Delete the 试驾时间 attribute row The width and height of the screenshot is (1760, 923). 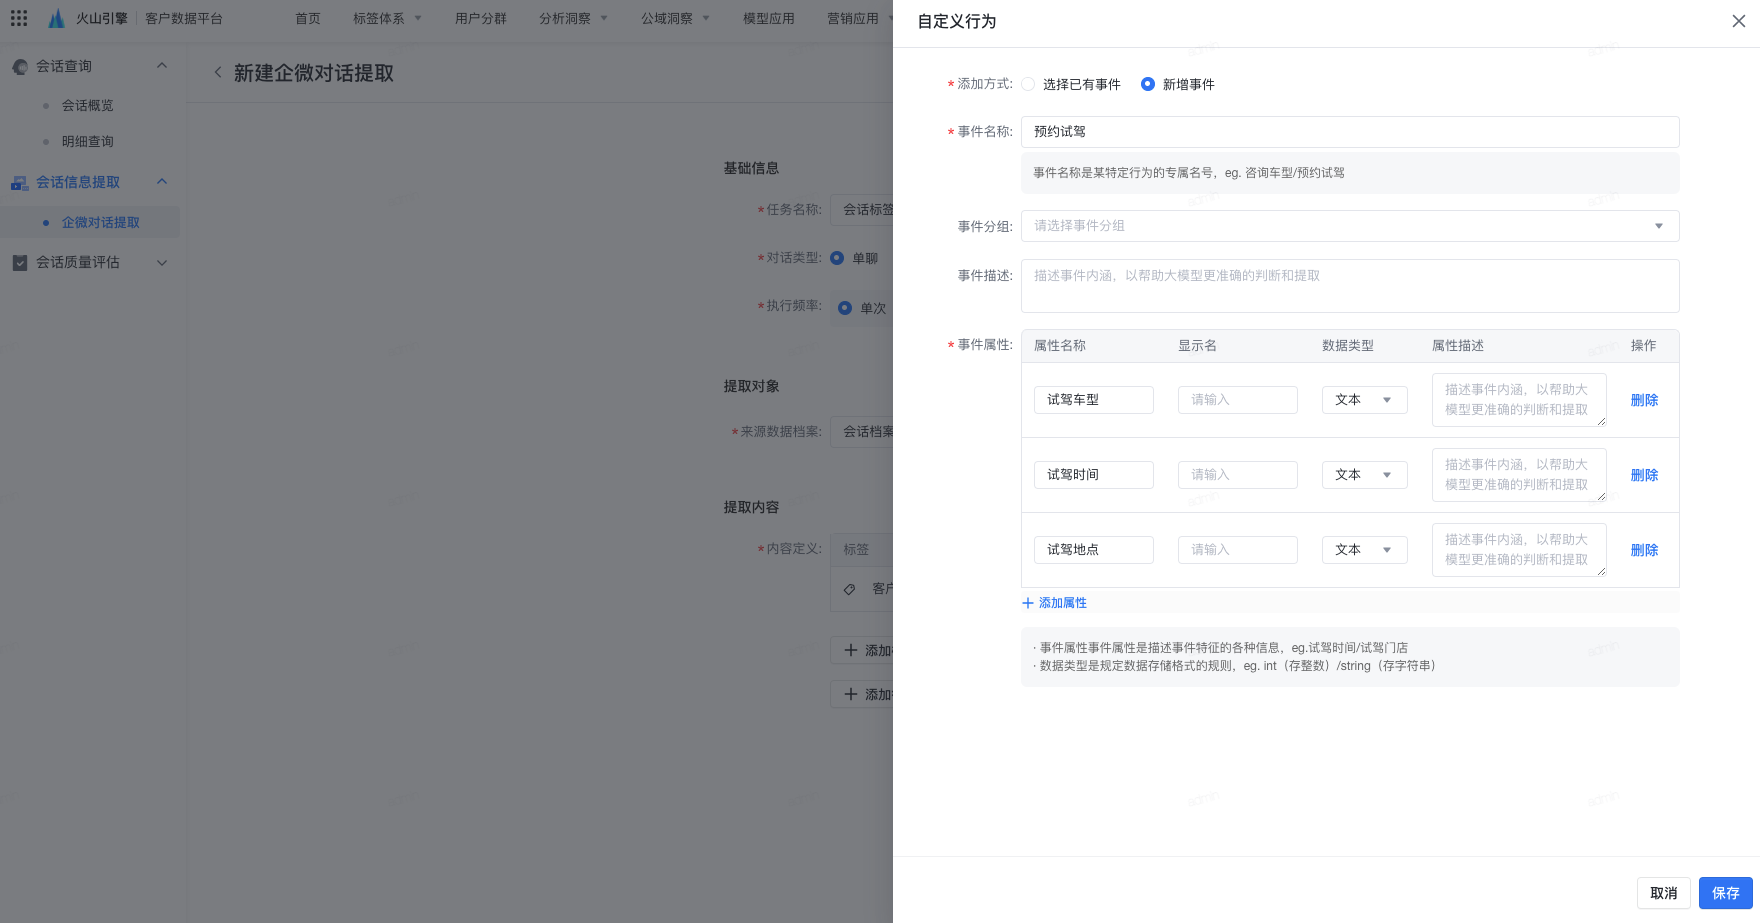click(1644, 475)
